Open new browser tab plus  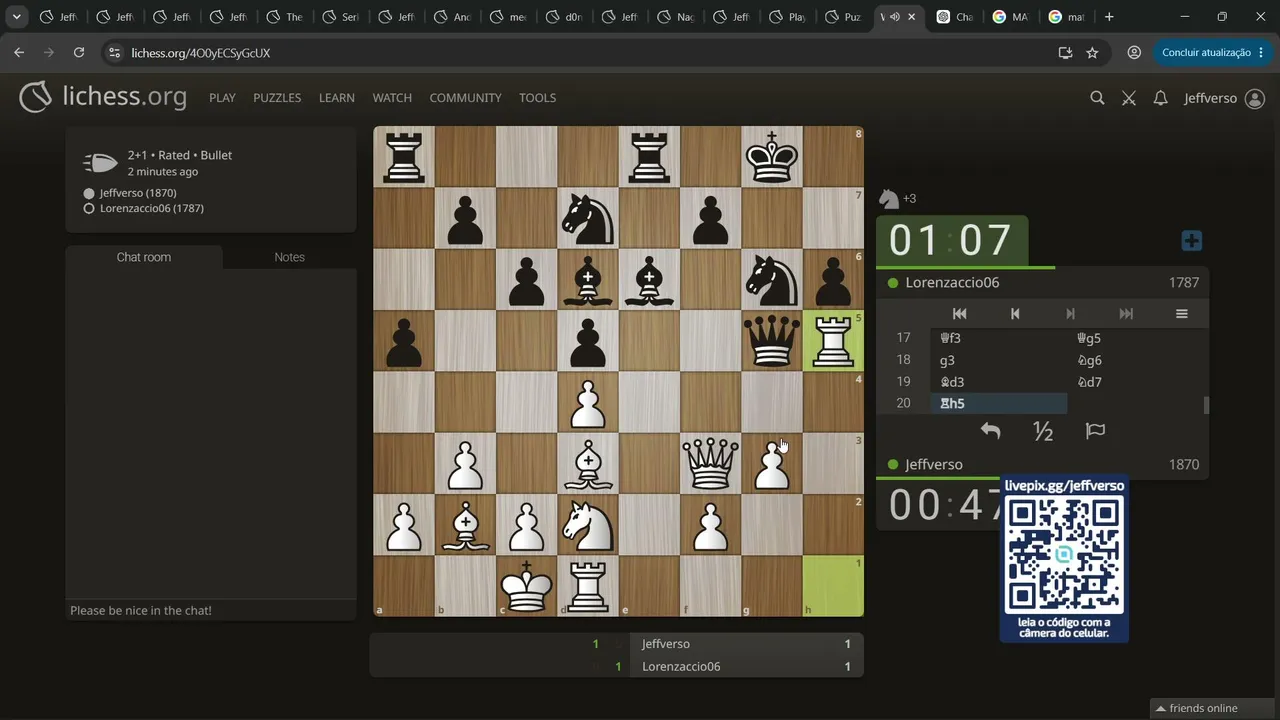1109,17
